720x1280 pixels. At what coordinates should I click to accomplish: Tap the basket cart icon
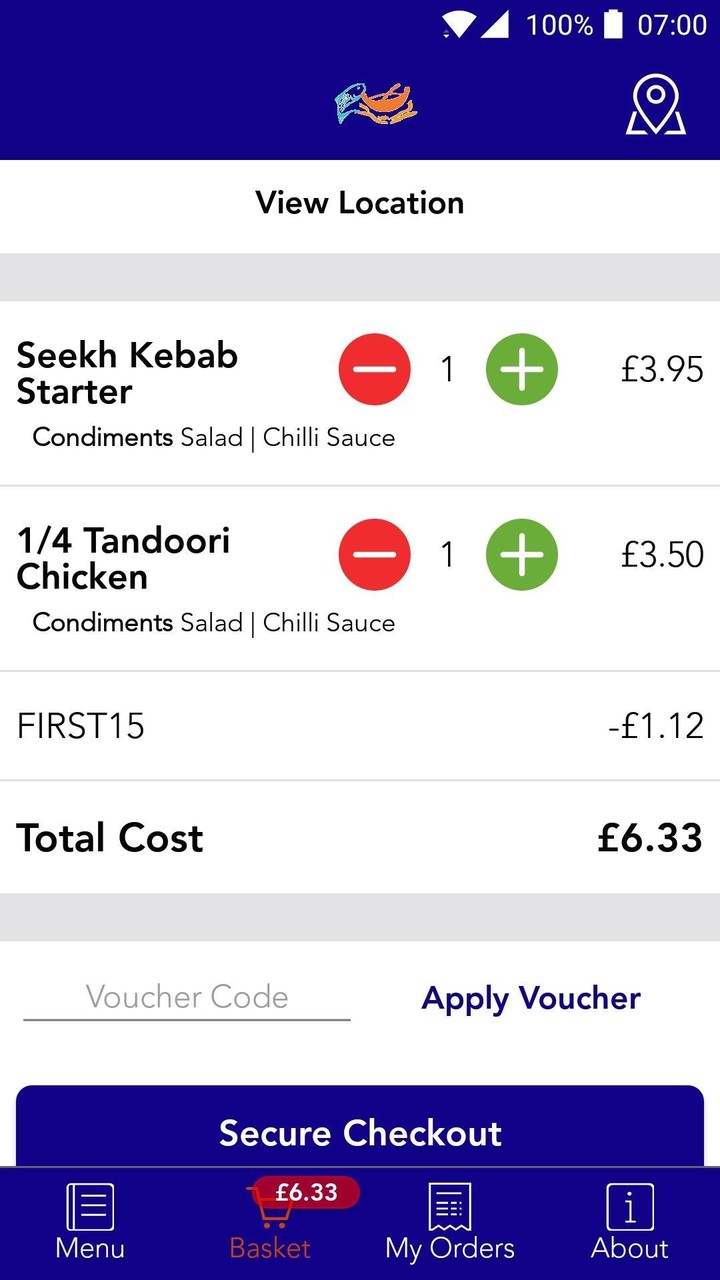268,1212
